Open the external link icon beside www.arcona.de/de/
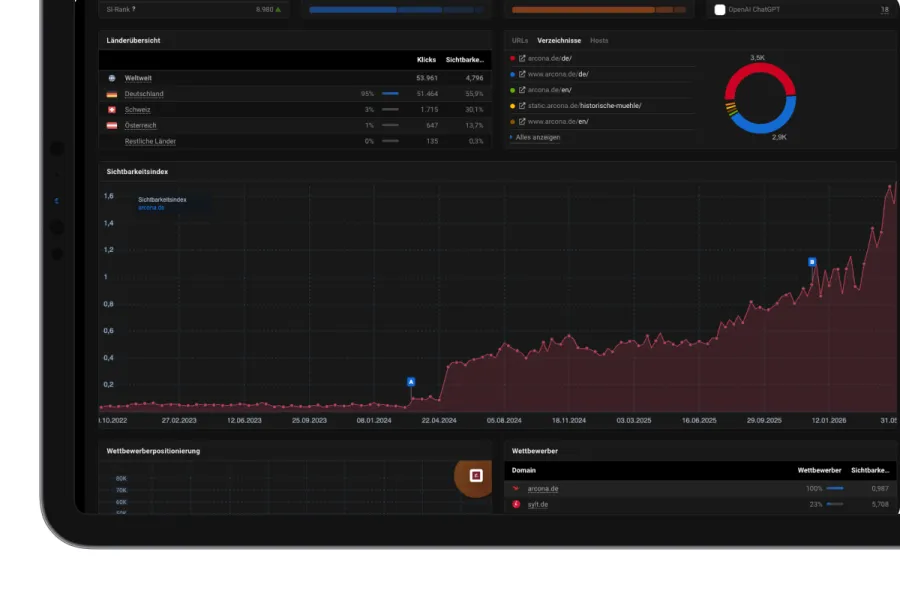Viewport: 900px width, 600px height. coord(522,74)
